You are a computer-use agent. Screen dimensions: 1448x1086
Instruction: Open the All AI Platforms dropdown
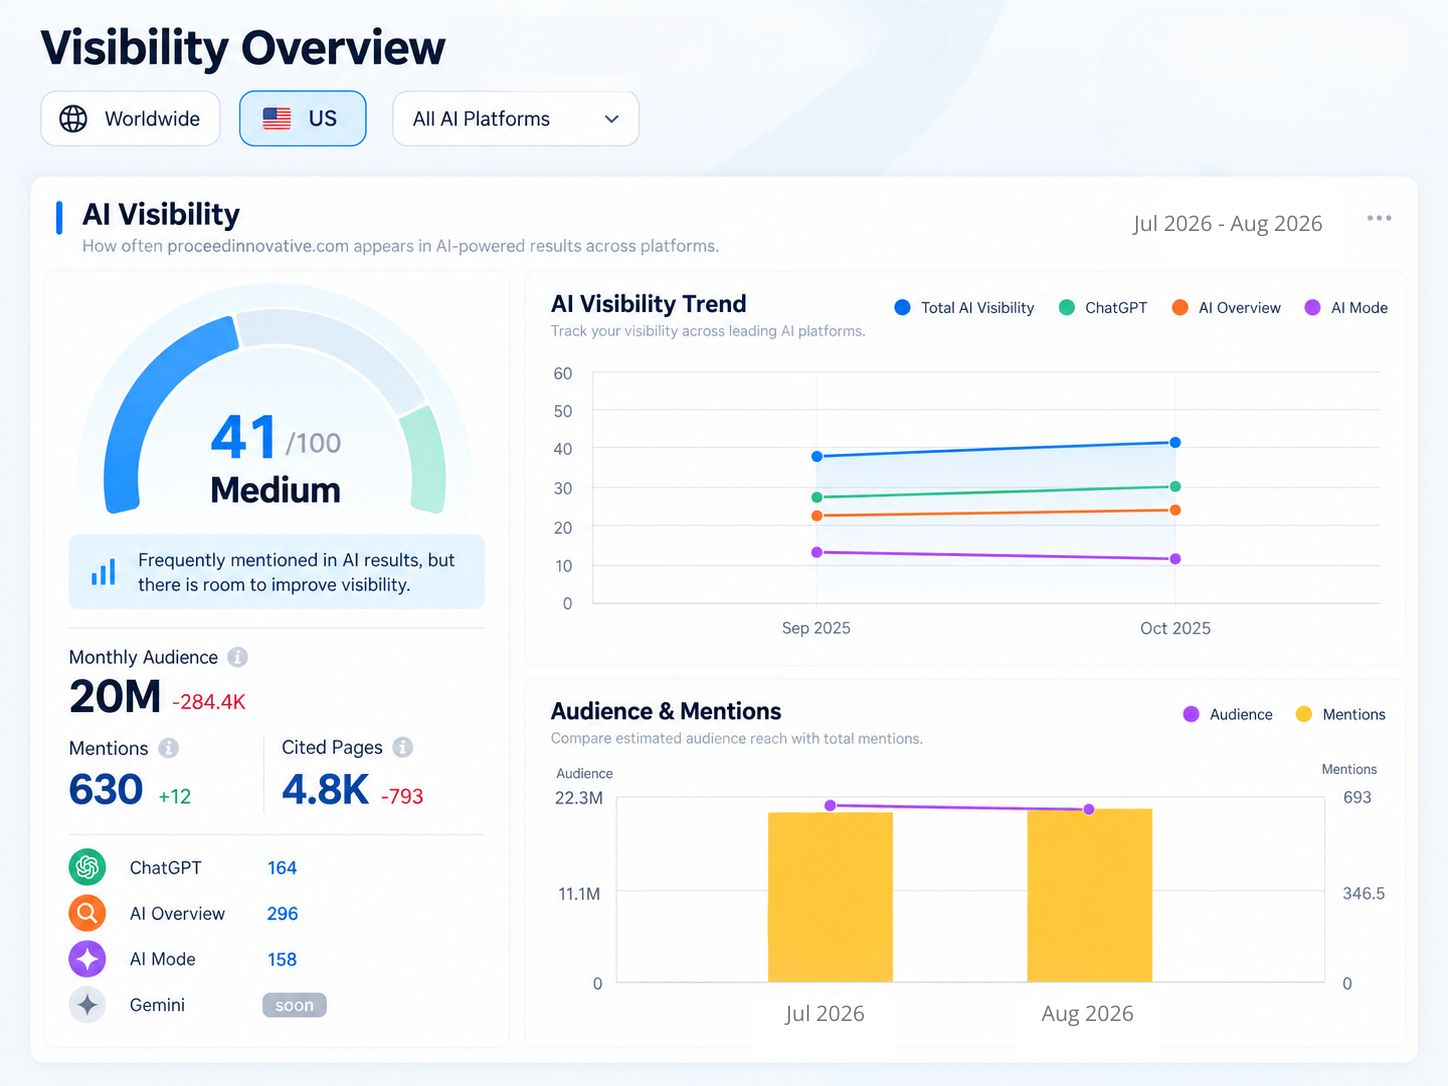tap(515, 118)
